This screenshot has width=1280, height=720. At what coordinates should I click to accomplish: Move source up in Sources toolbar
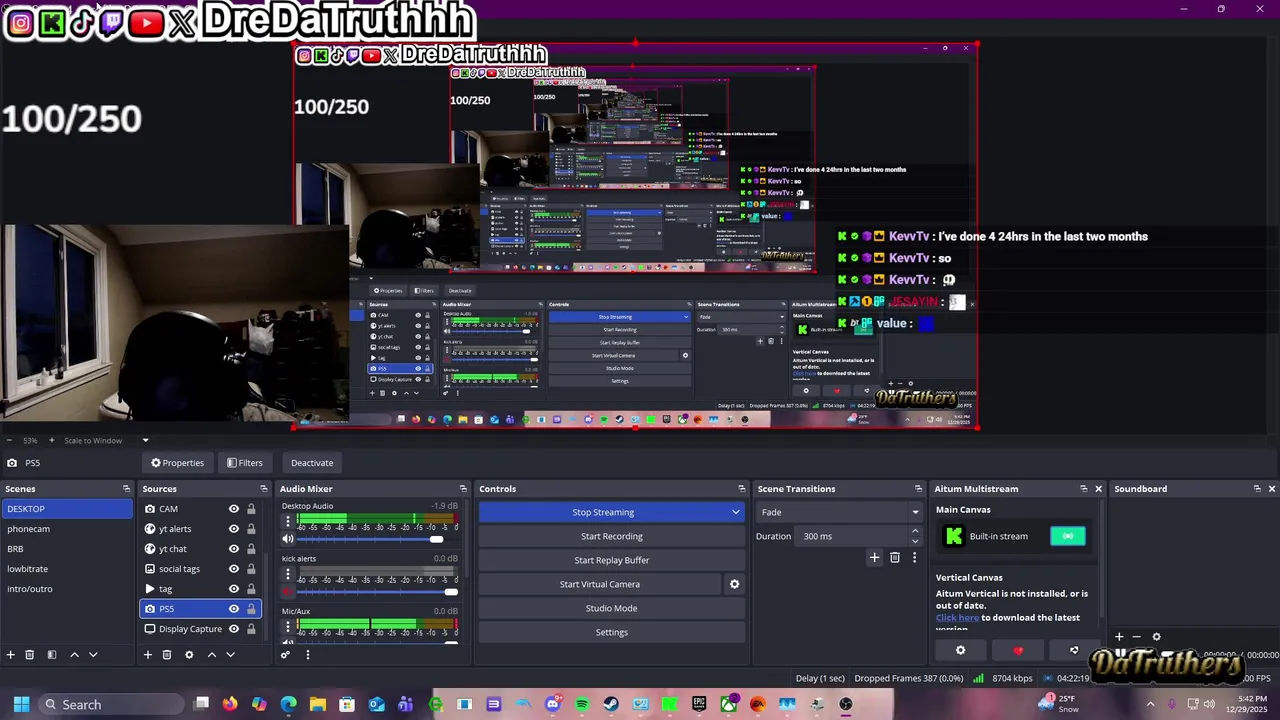(x=211, y=655)
